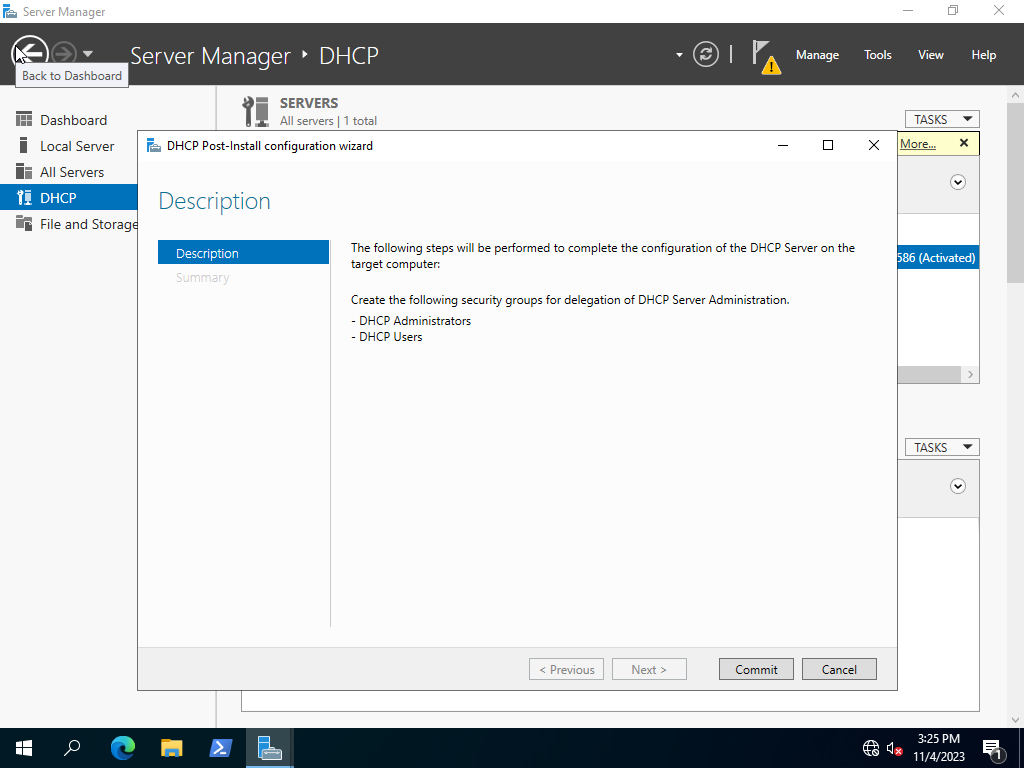Click the Previous button in wizard
Screen dimensions: 1024x768
click(x=566, y=669)
